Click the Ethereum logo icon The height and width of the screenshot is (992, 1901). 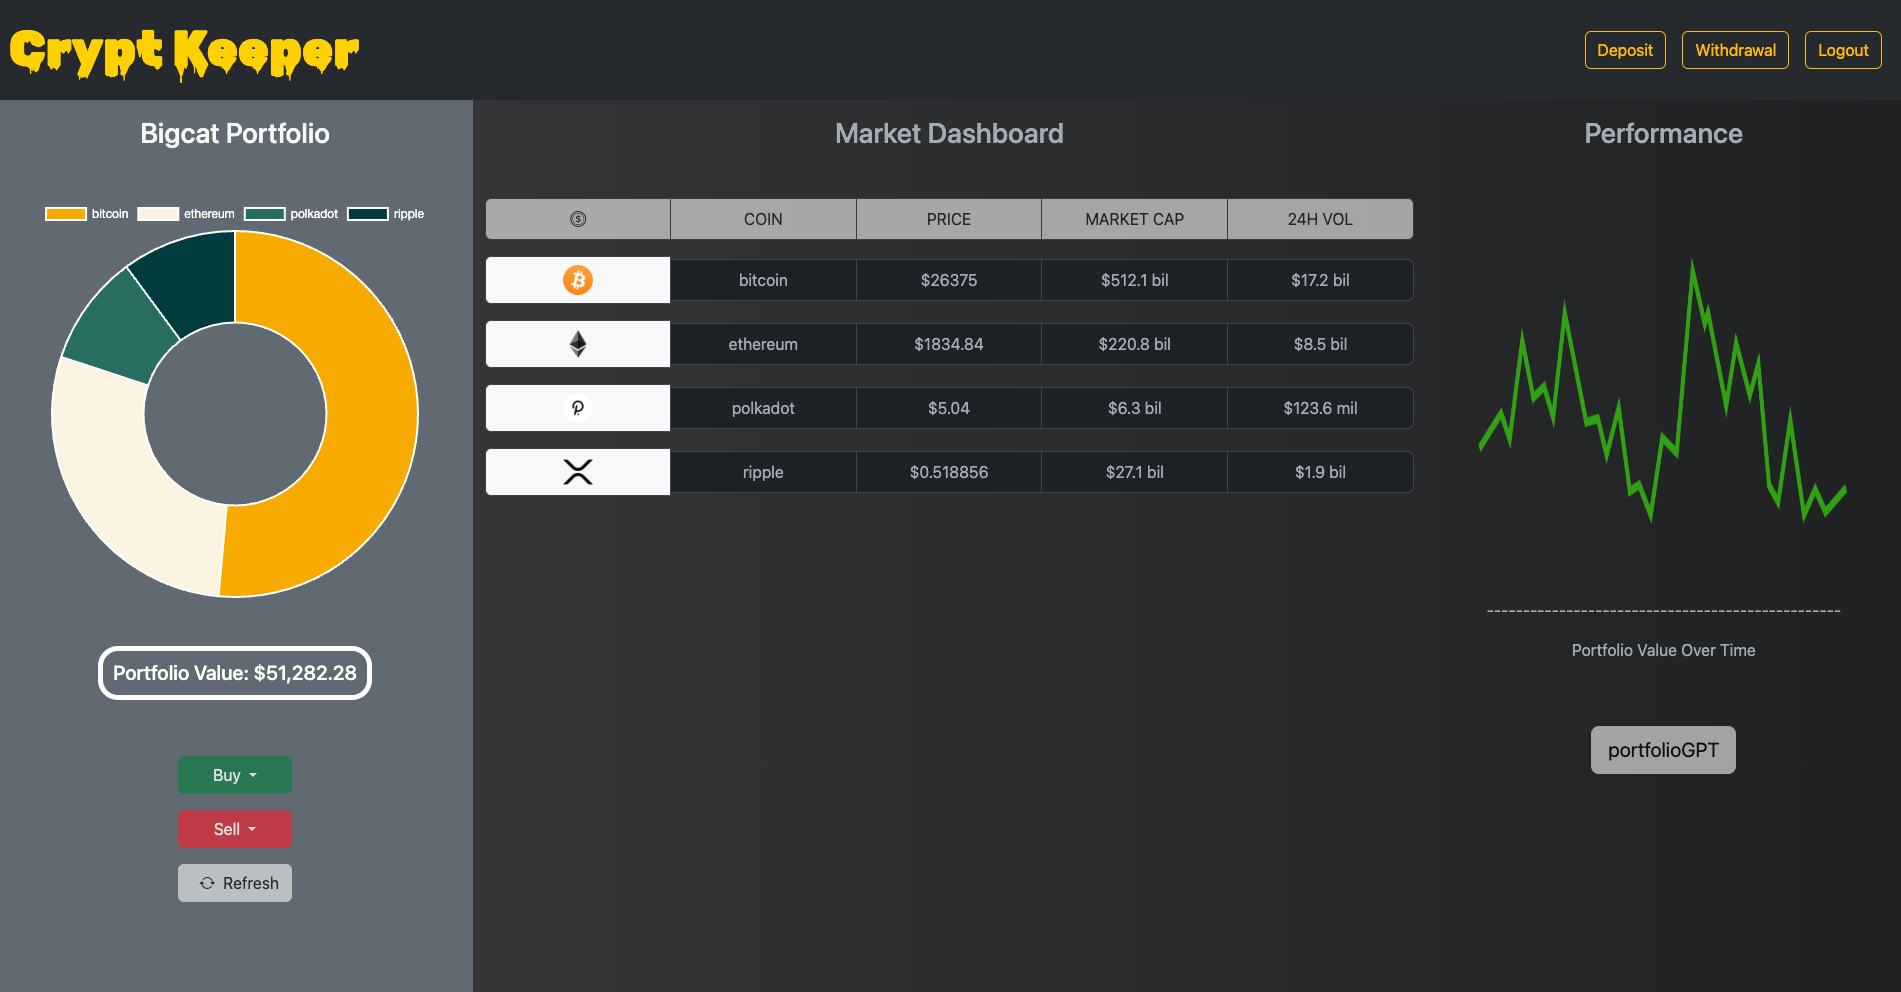click(x=577, y=344)
